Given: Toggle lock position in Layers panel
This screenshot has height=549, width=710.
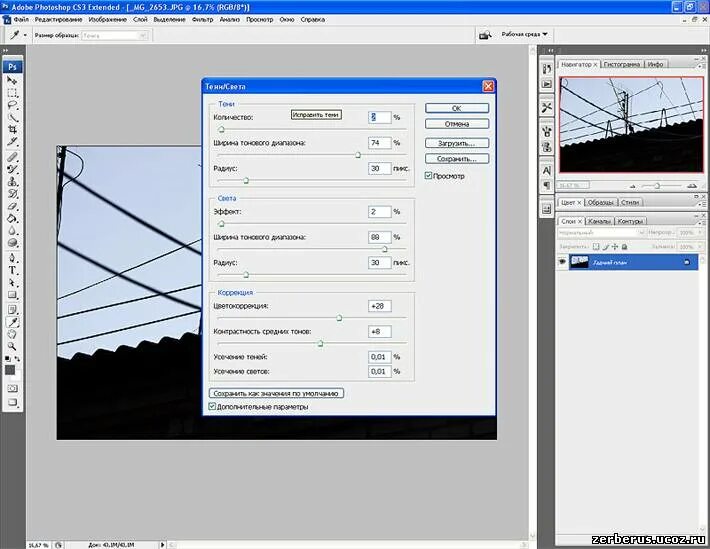Looking at the screenshot, I should click(615, 247).
